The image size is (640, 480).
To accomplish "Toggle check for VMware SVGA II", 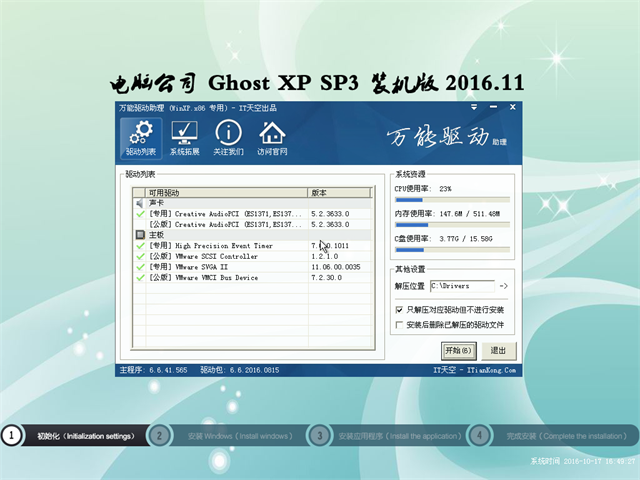I will [140, 267].
